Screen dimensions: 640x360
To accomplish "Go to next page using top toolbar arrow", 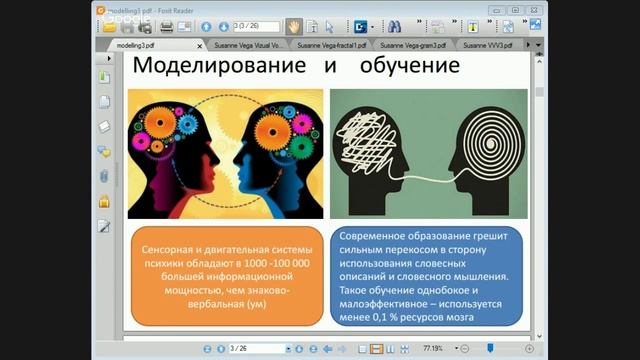I will click(224, 27).
